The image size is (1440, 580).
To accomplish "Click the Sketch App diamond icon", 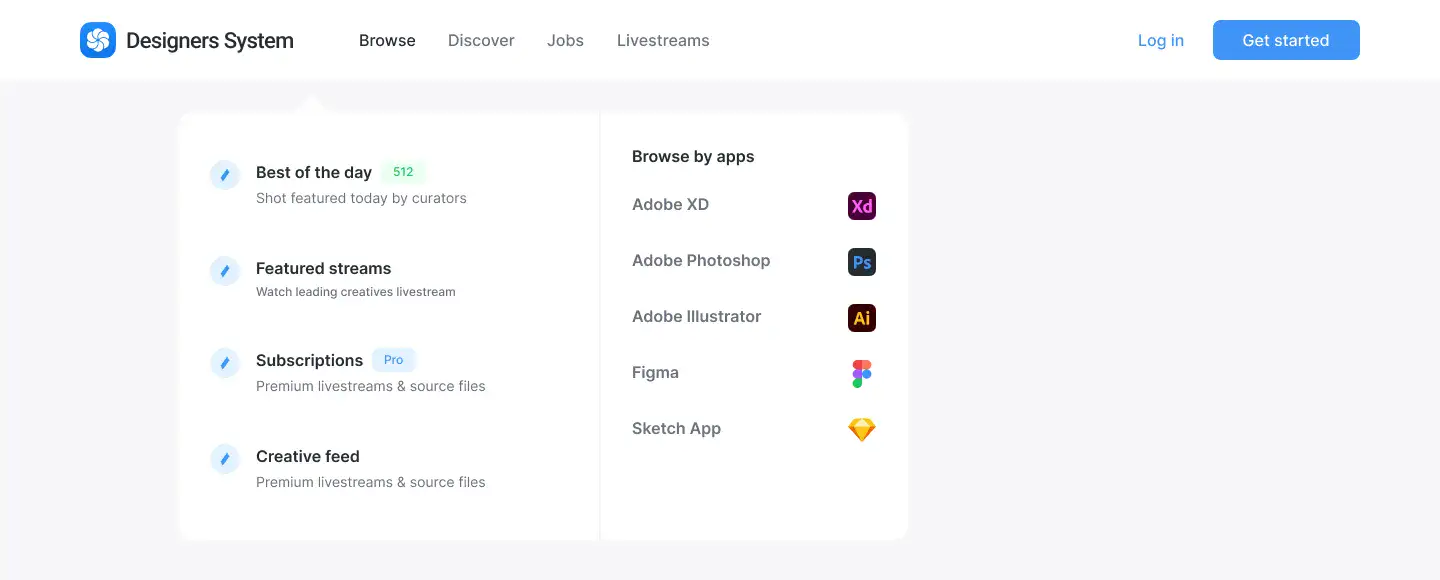I will click(x=862, y=430).
